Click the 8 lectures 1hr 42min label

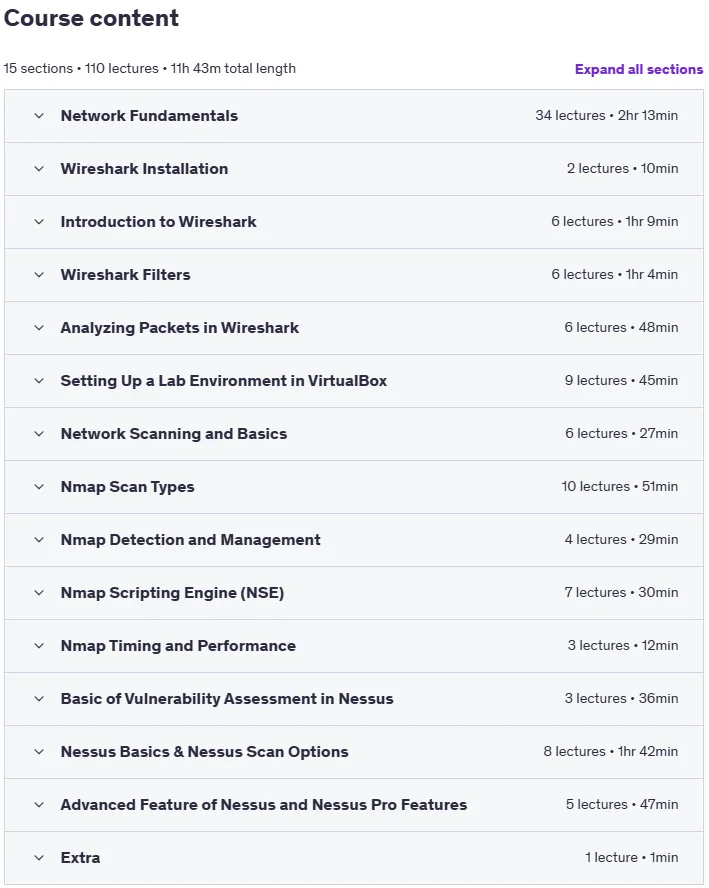[610, 752]
